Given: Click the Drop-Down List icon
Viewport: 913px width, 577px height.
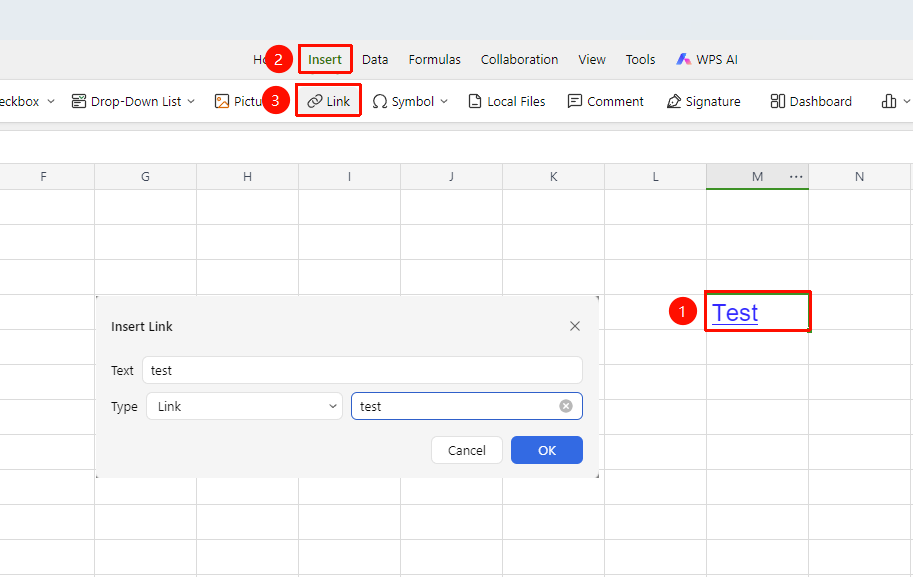Looking at the screenshot, I should coord(79,101).
